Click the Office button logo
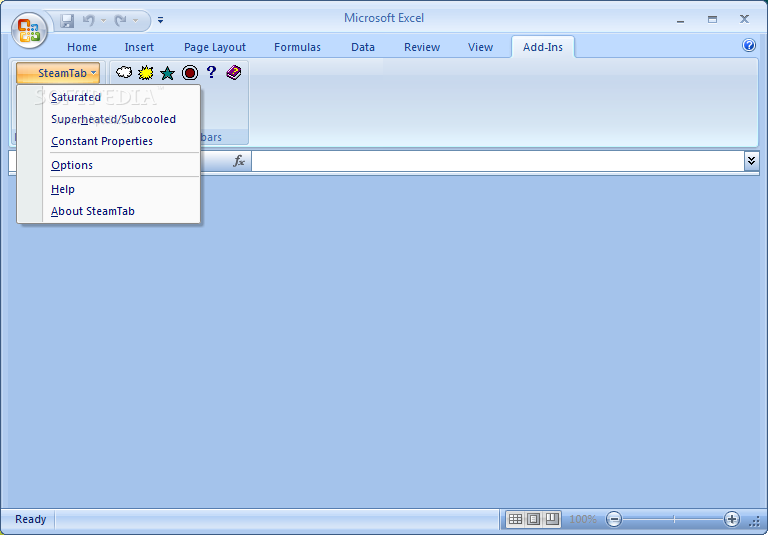 click(x=29, y=30)
